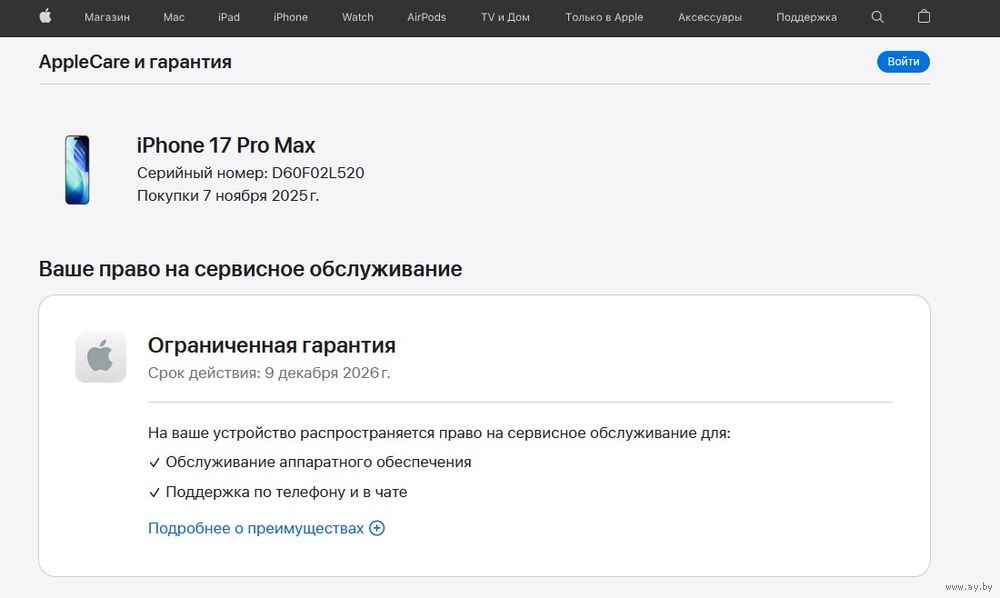Click the gray Apple warranty icon

click(x=101, y=357)
